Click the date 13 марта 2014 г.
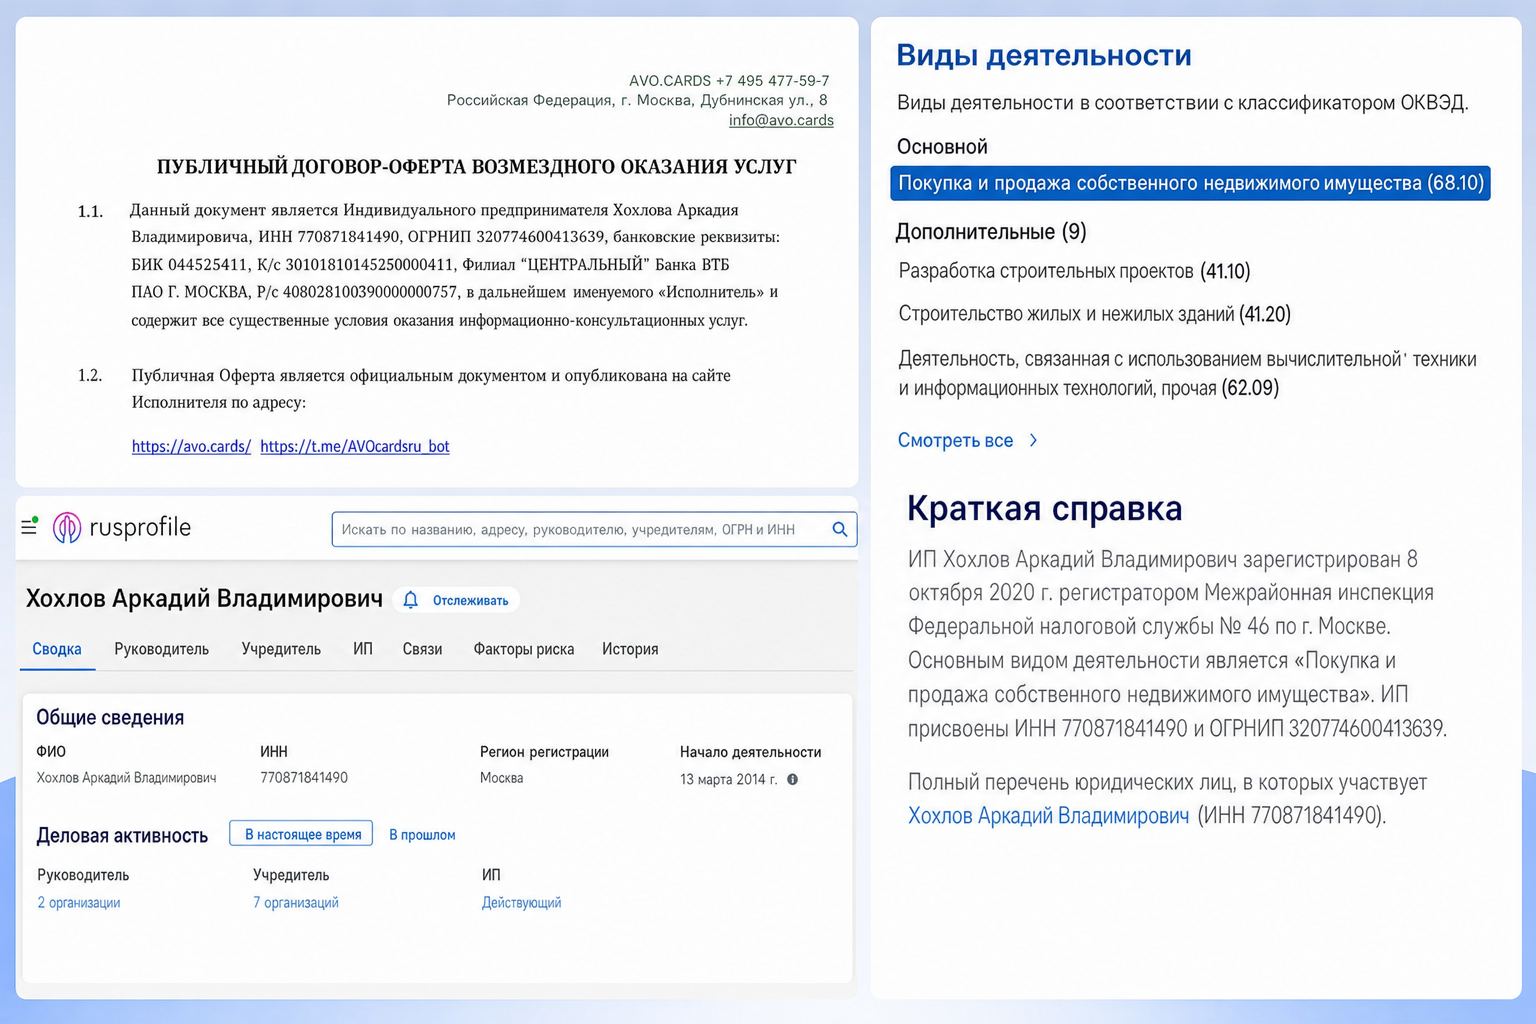The width and height of the screenshot is (1536, 1024). 728,779
